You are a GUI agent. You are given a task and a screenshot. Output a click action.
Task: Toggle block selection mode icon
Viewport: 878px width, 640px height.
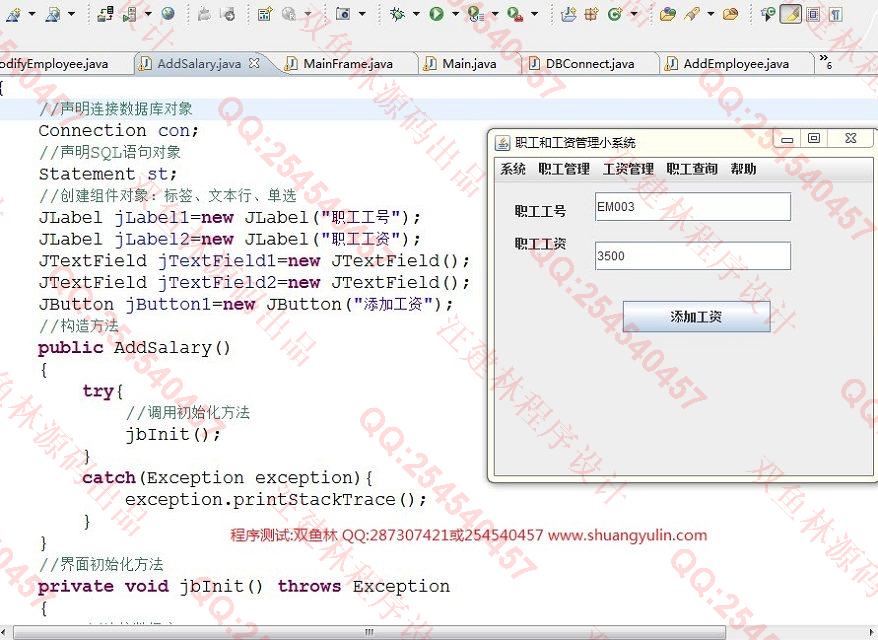pos(814,14)
